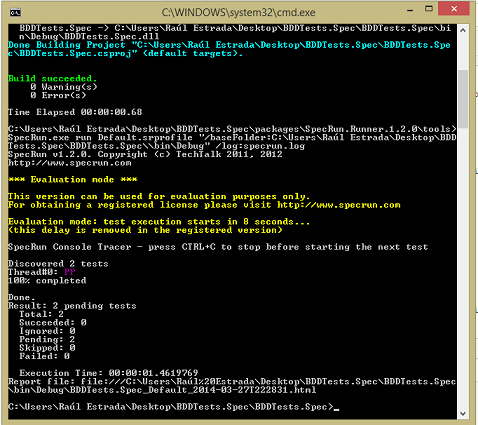478x425 pixels.
Task: Close the cmd.exe window
Action: (x=454, y=9)
